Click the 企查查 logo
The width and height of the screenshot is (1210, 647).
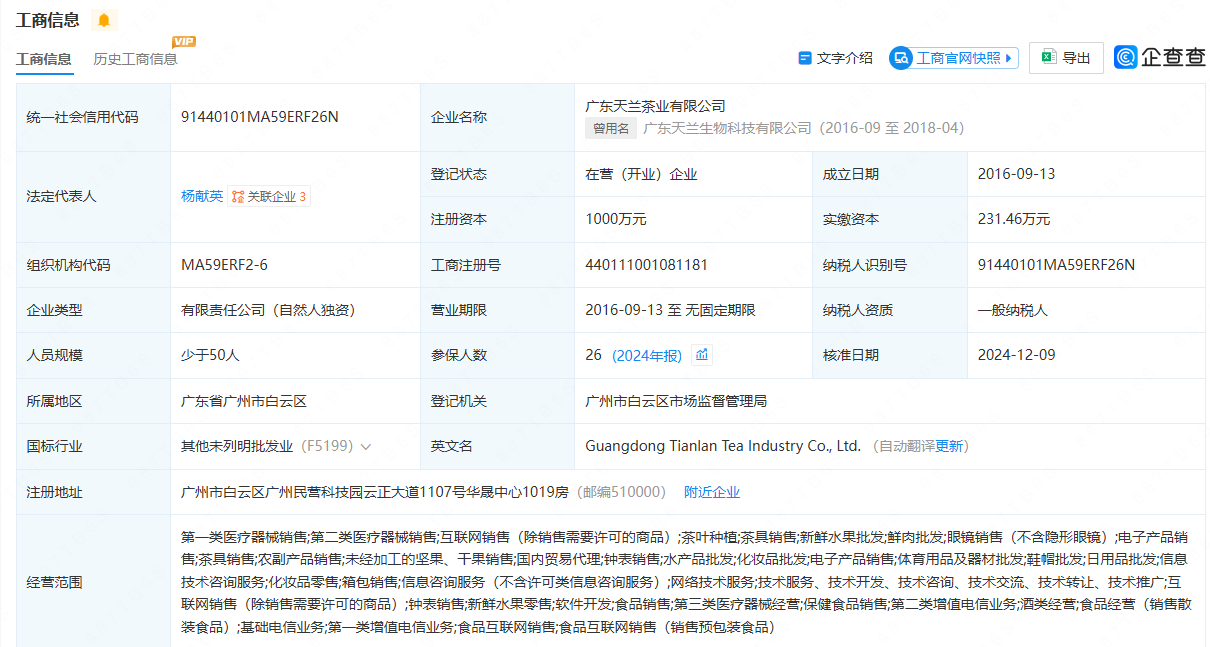click(1160, 58)
